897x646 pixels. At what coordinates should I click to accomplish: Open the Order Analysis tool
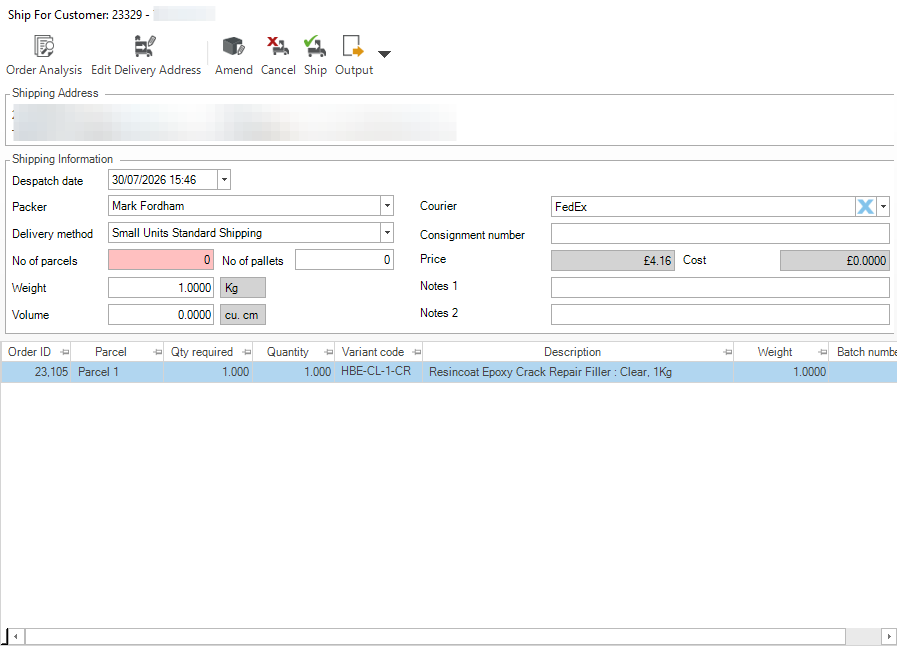44,56
